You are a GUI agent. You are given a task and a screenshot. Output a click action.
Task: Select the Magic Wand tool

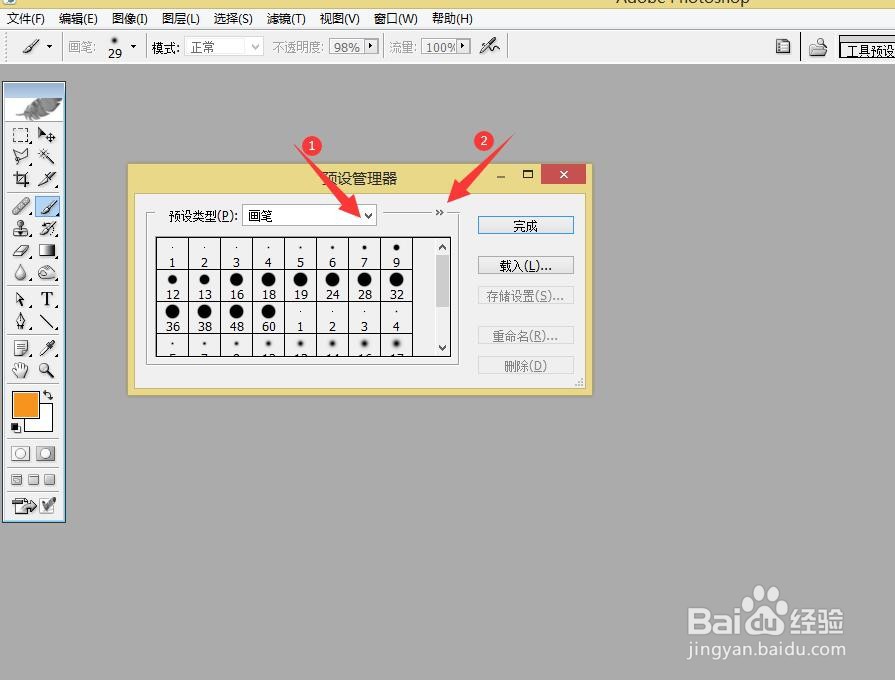click(x=46, y=156)
